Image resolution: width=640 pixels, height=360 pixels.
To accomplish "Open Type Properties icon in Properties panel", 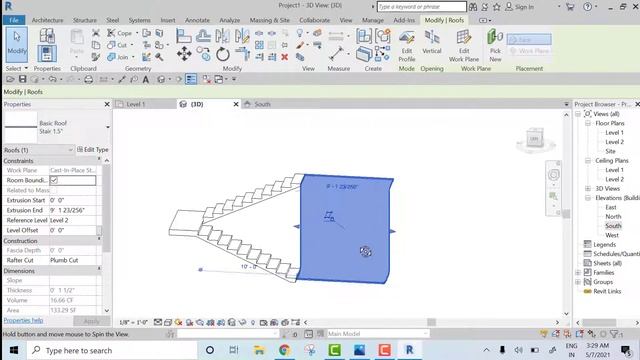I will tap(47, 36).
